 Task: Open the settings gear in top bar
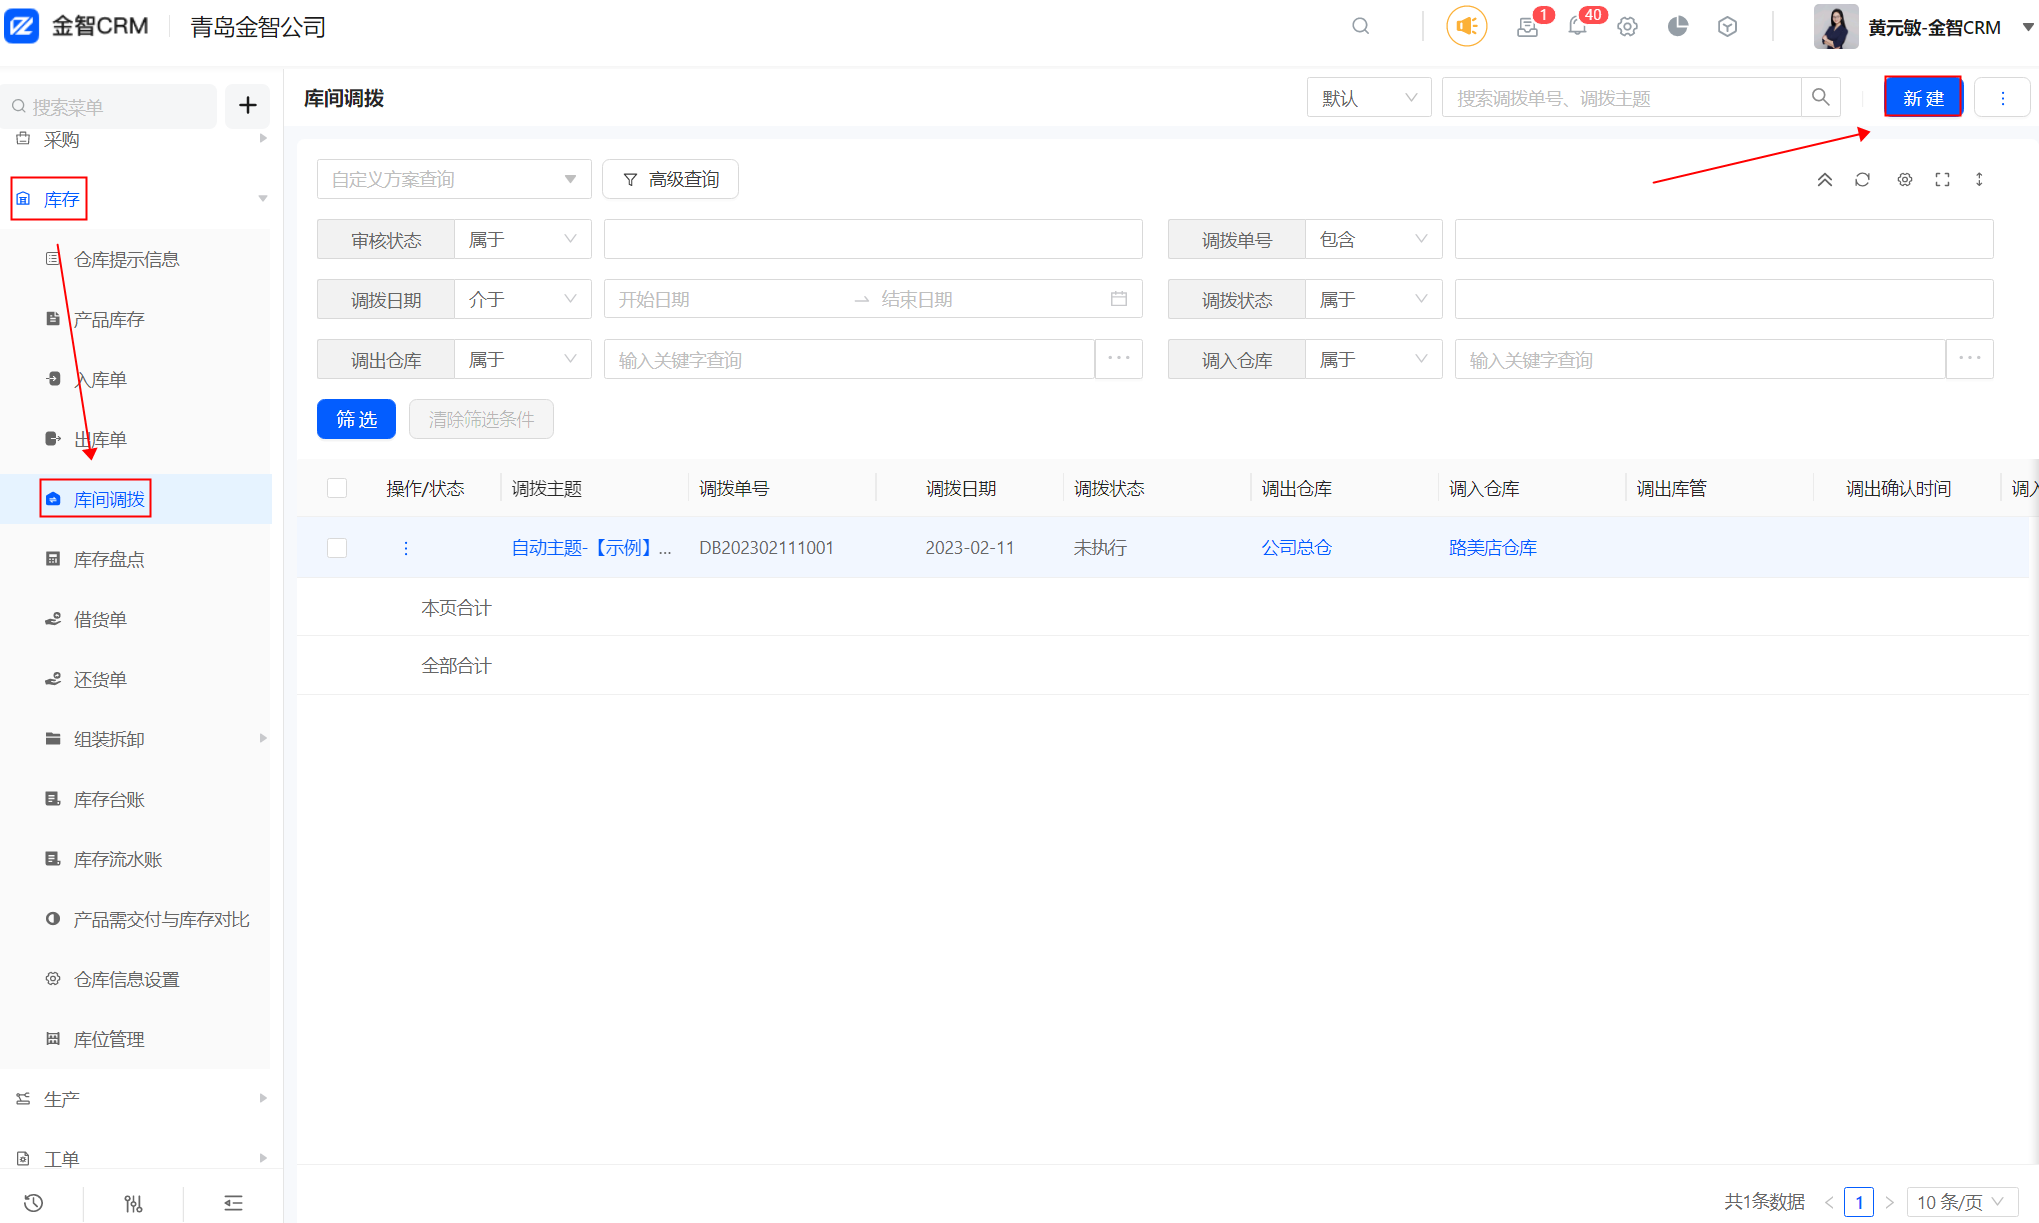click(x=1627, y=27)
